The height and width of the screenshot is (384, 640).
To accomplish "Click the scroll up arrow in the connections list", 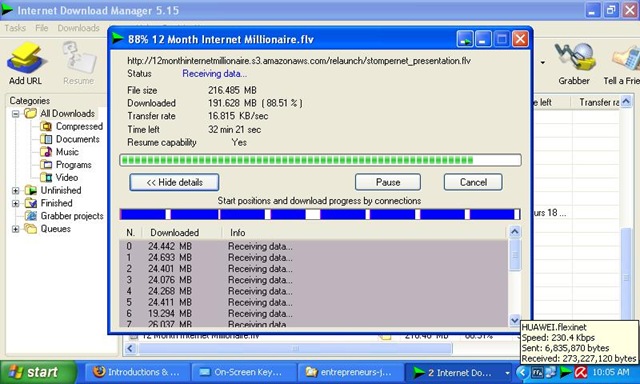I will [x=515, y=232].
